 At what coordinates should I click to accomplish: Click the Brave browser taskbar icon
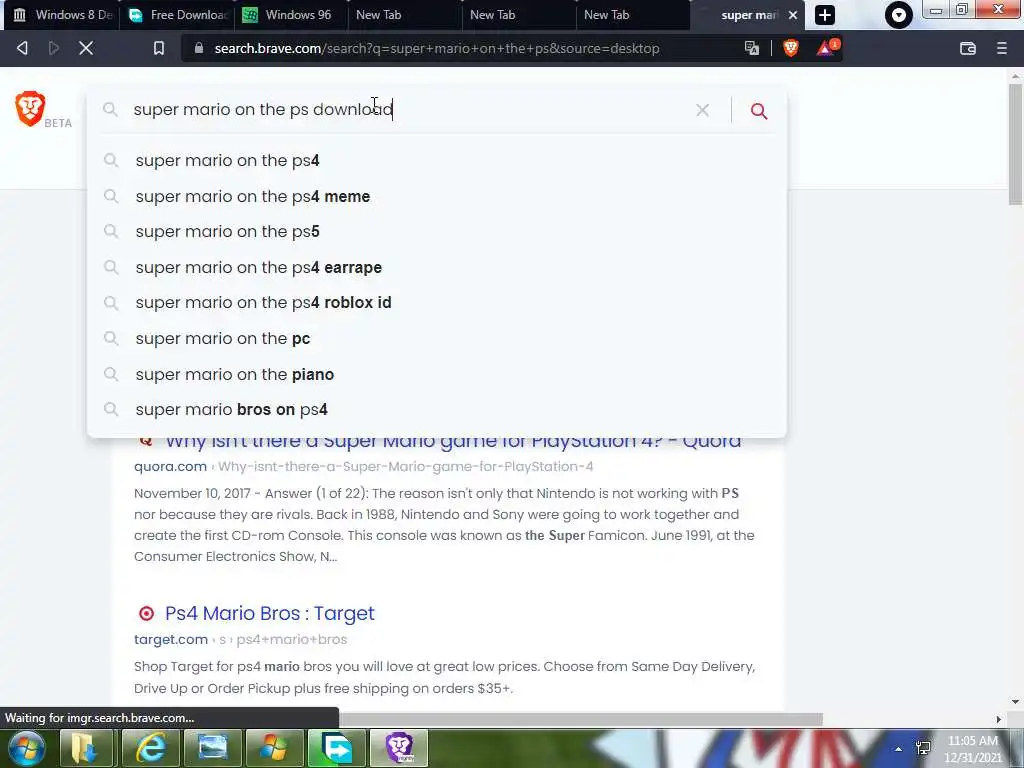click(398, 748)
